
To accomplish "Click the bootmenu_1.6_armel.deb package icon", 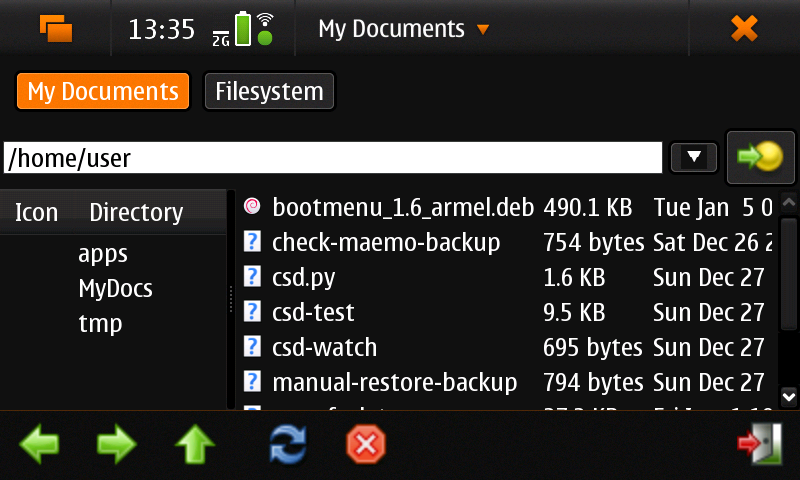I will 253,208.
